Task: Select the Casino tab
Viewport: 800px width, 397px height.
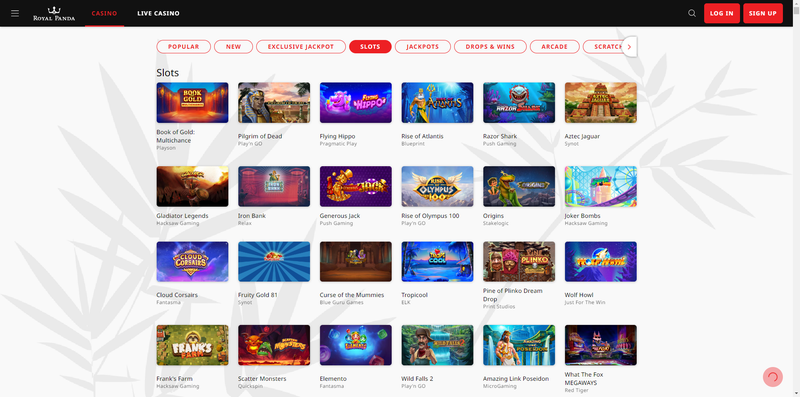Action: [104, 13]
